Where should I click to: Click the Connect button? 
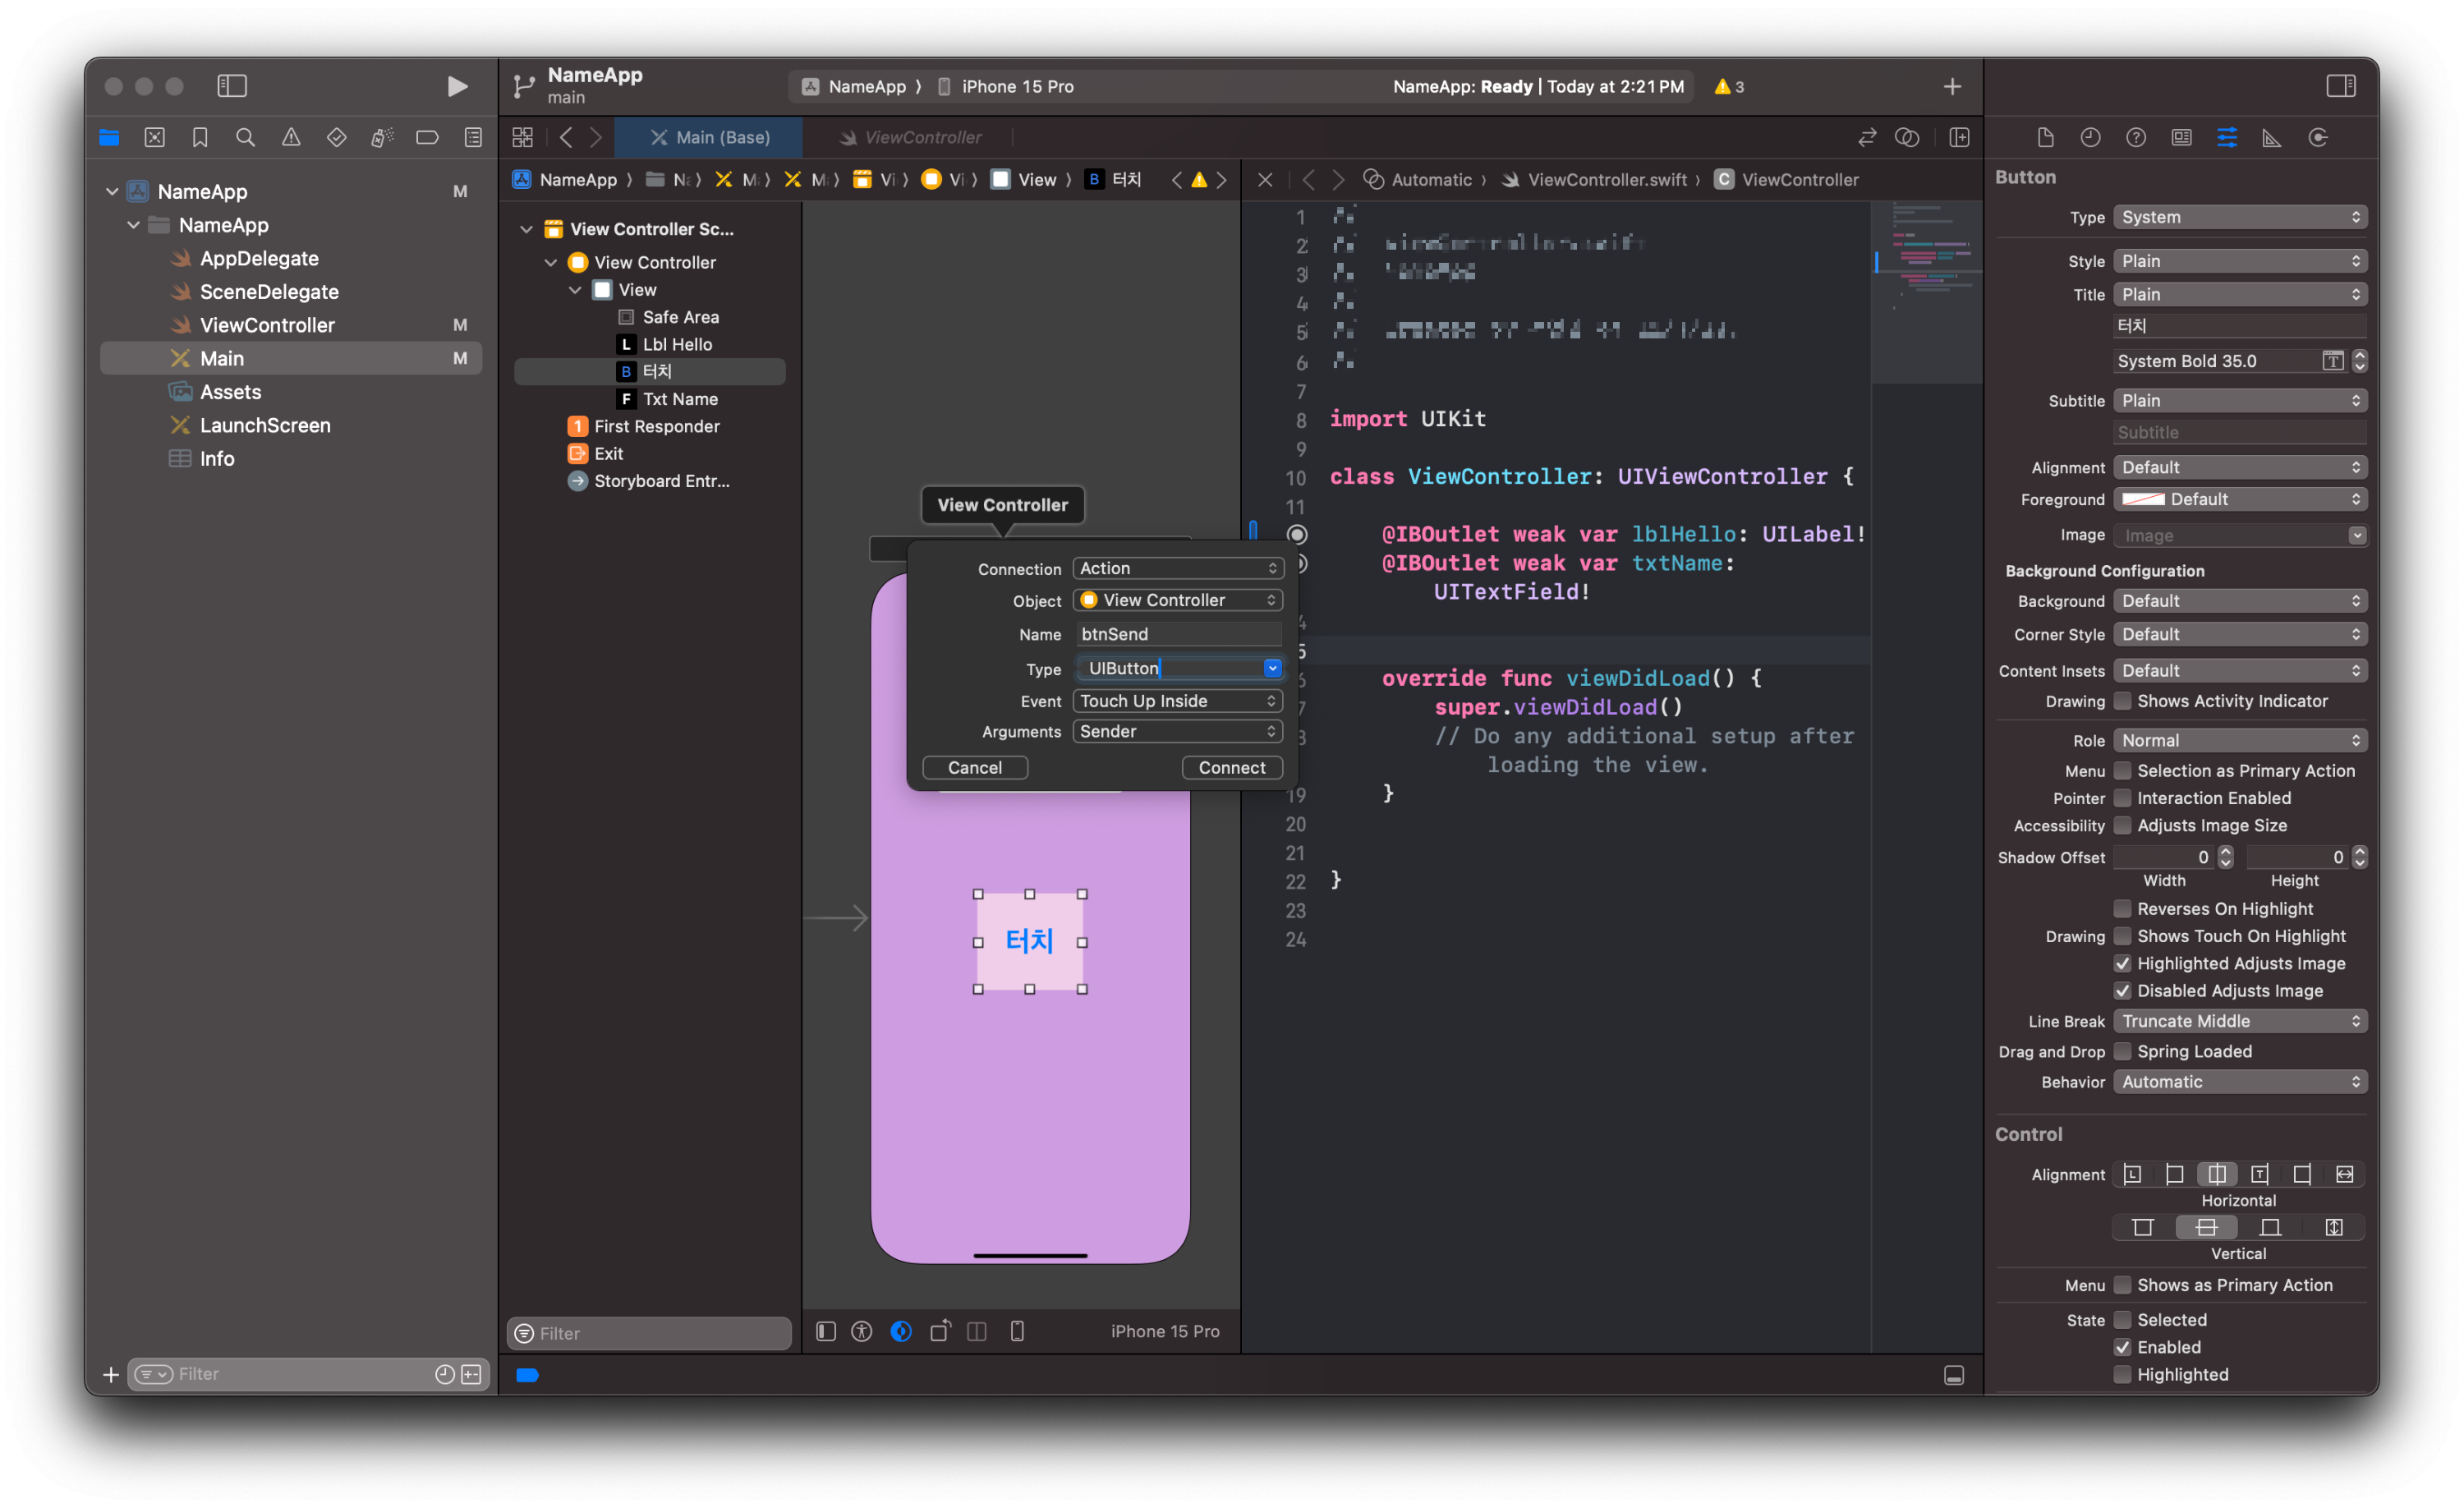coord(1231,767)
